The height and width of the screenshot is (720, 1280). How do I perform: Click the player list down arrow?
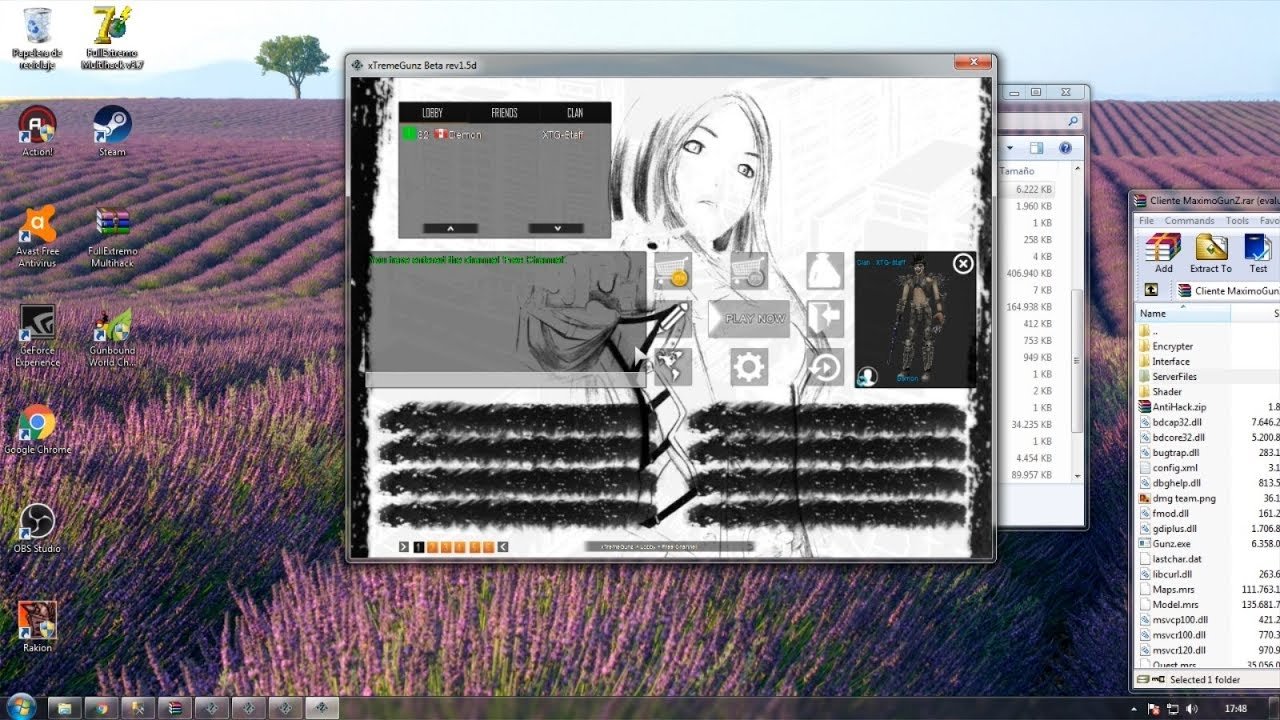(x=556, y=228)
